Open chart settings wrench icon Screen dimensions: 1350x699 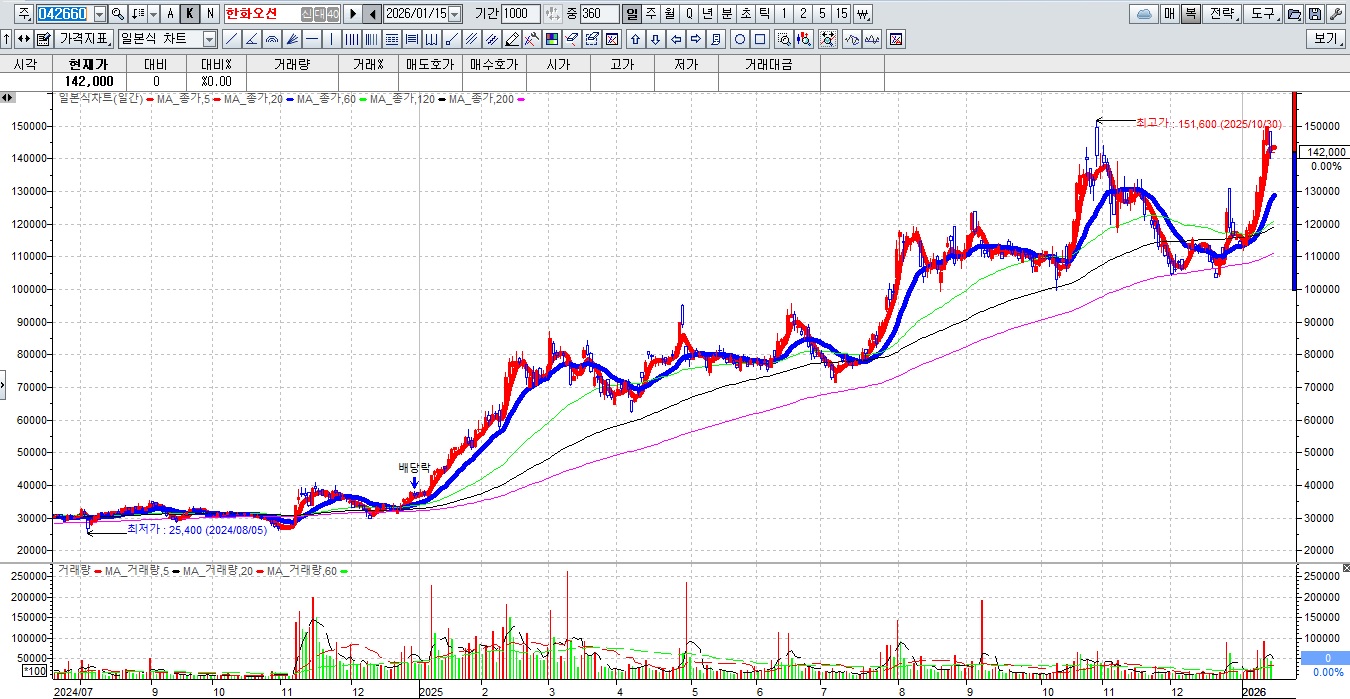coord(1336,14)
